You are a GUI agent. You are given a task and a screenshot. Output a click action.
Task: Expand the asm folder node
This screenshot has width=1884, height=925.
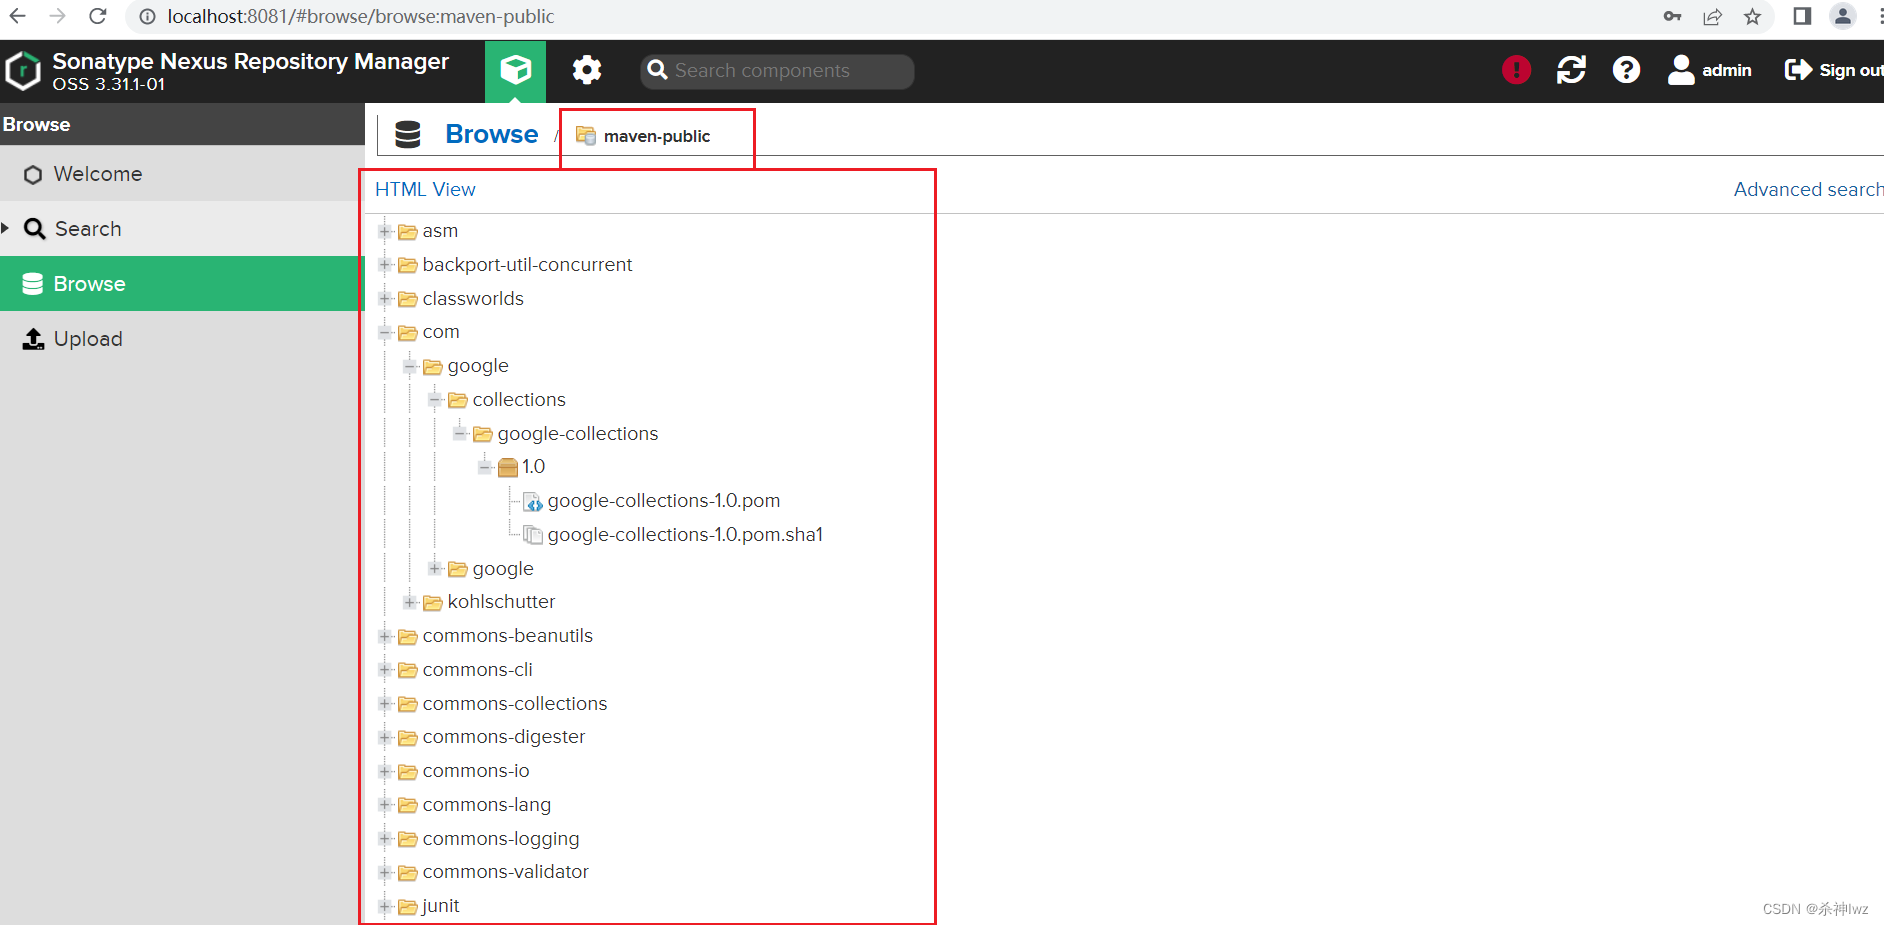[x=385, y=231]
